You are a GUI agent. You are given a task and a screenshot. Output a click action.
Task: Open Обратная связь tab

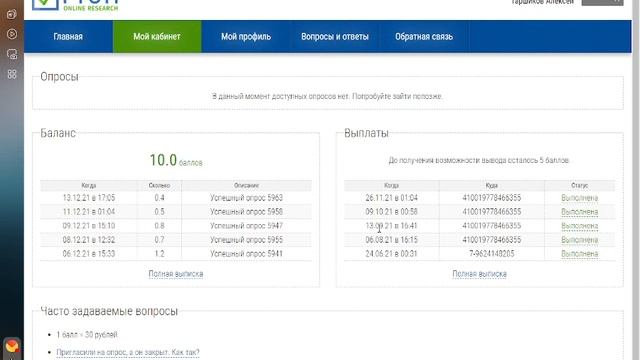424,37
